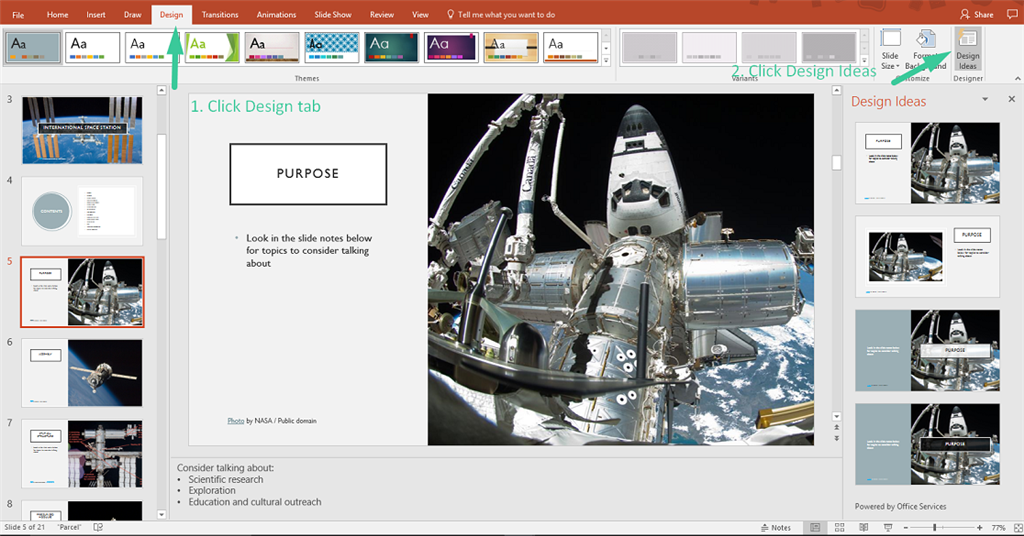Viewport: 1024px width, 536px height.
Task: Toggle the Notes pane button
Action: (x=776, y=528)
